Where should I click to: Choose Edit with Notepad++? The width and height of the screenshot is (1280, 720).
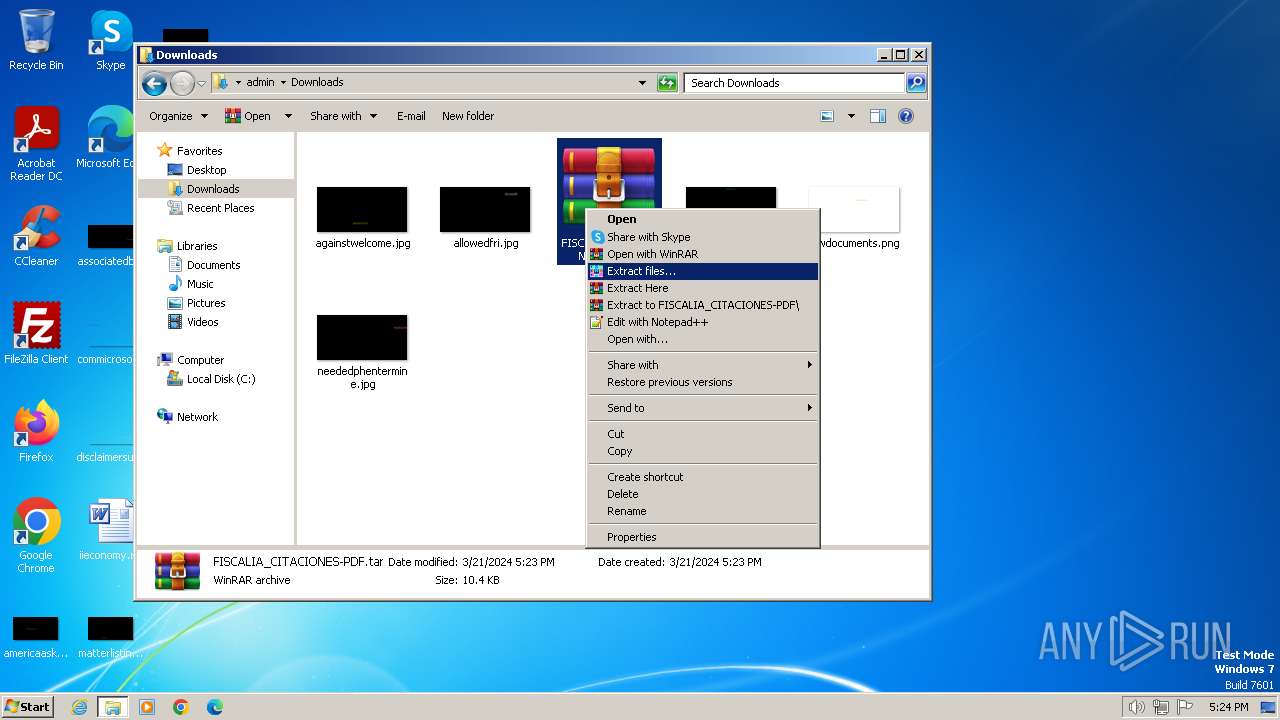coord(702,322)
